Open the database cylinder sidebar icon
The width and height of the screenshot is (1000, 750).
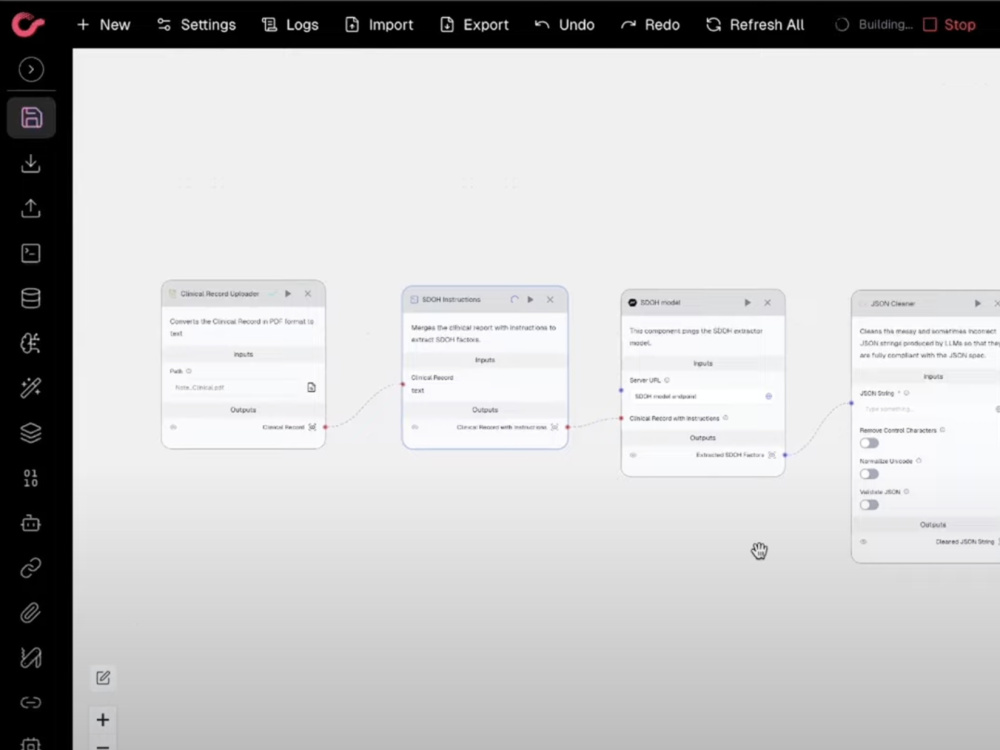(31, 298)
